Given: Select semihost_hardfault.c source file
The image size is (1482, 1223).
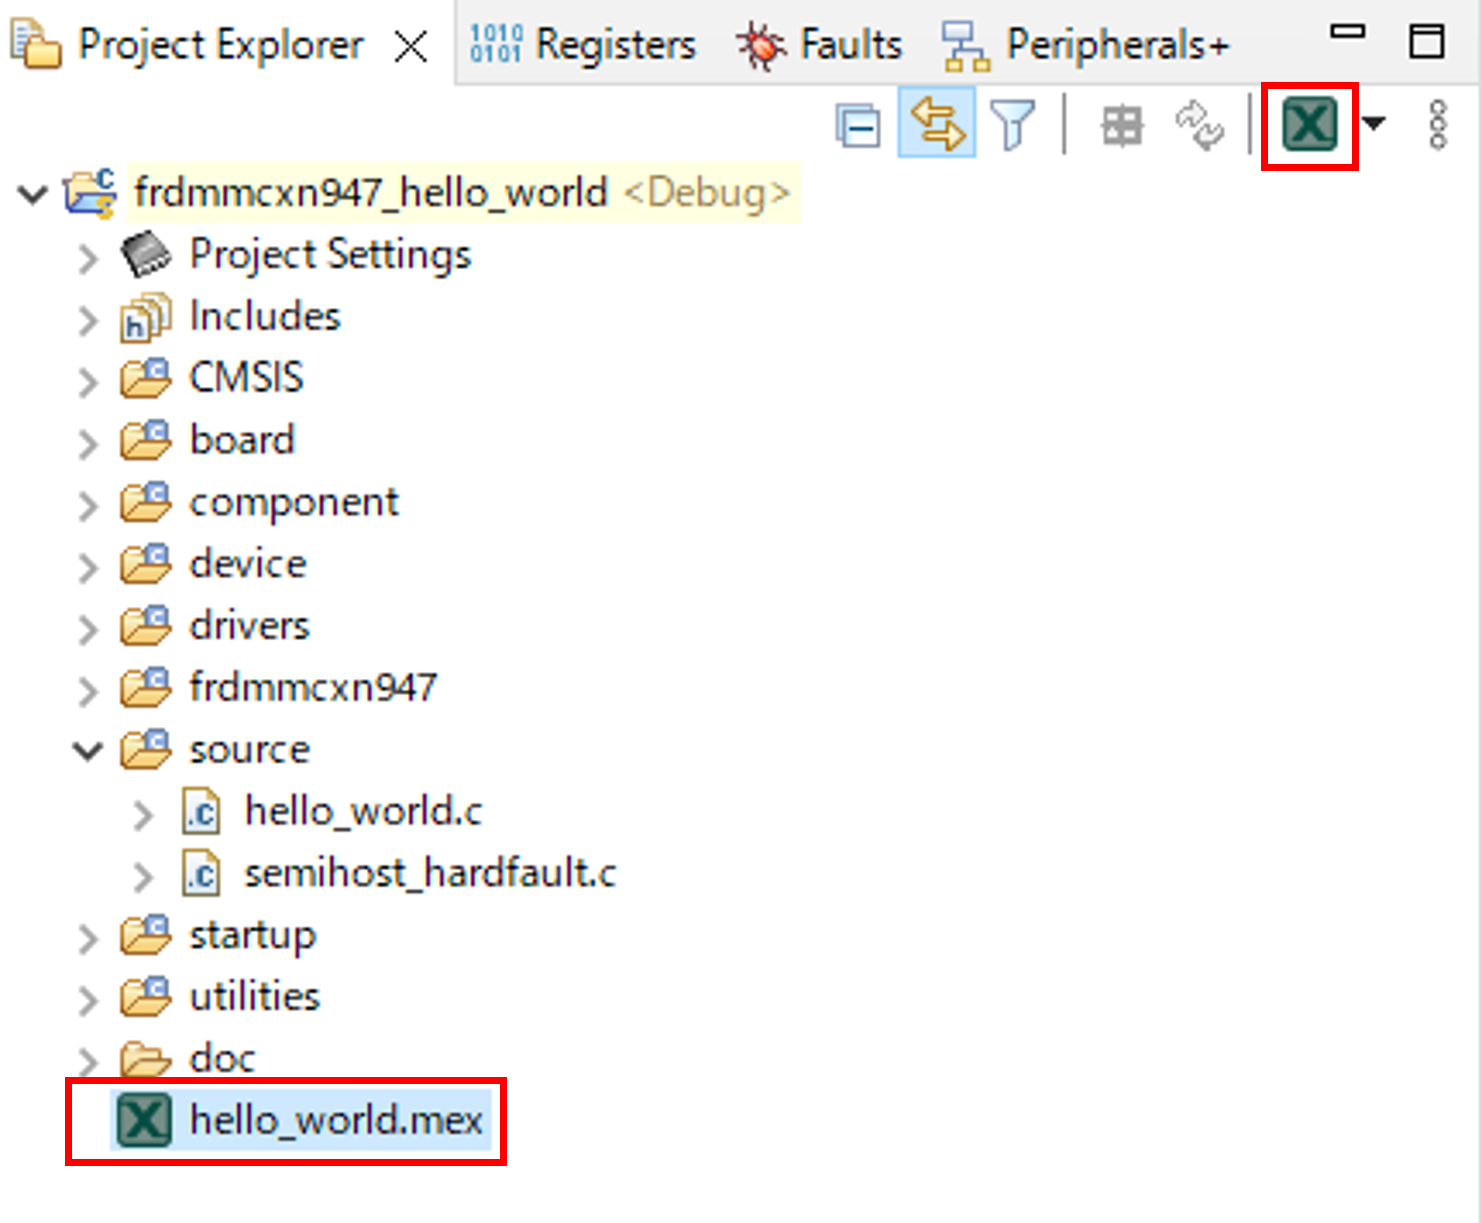Looking at the screenshot, I should click(x=429, y=873).
